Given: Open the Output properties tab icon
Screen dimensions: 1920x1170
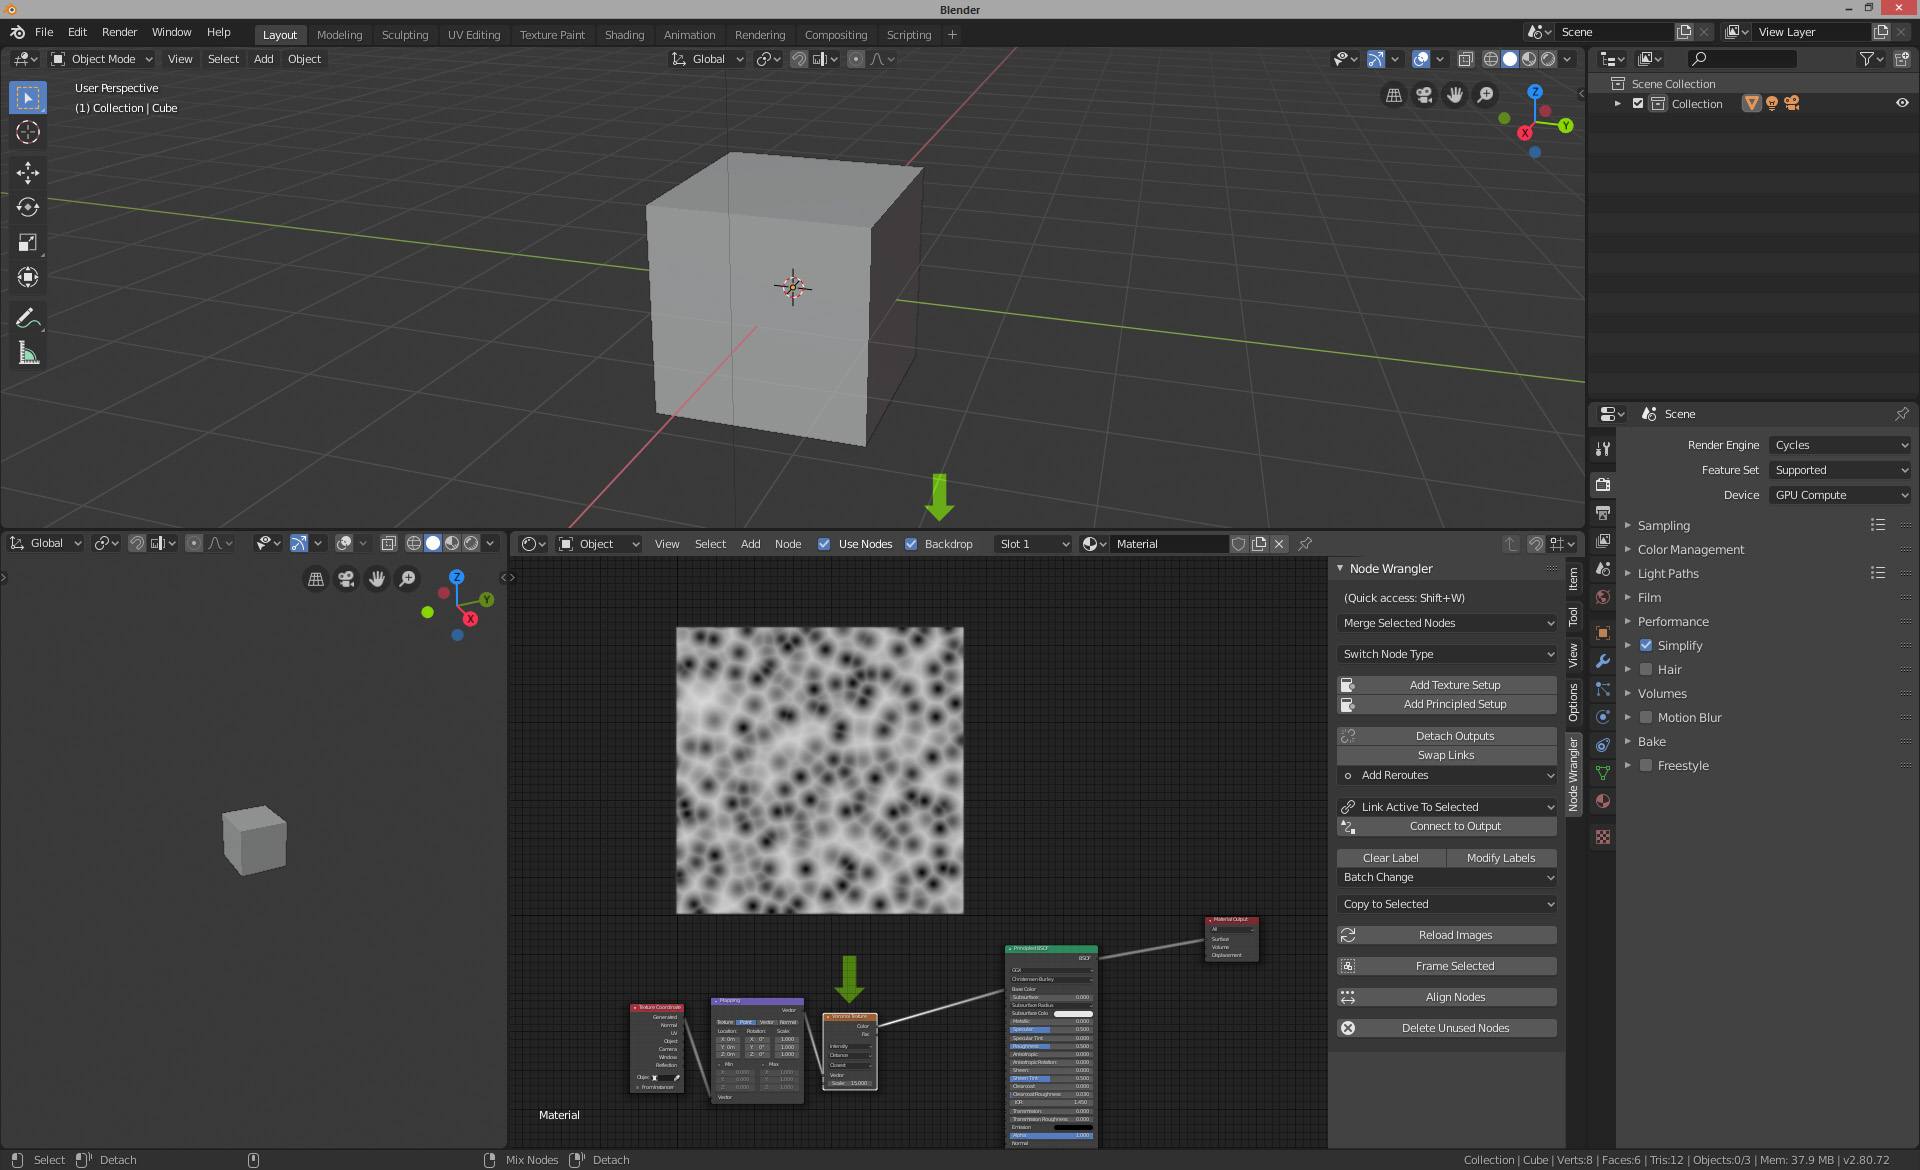Looking at the screenshot, I should point(1603,512).
